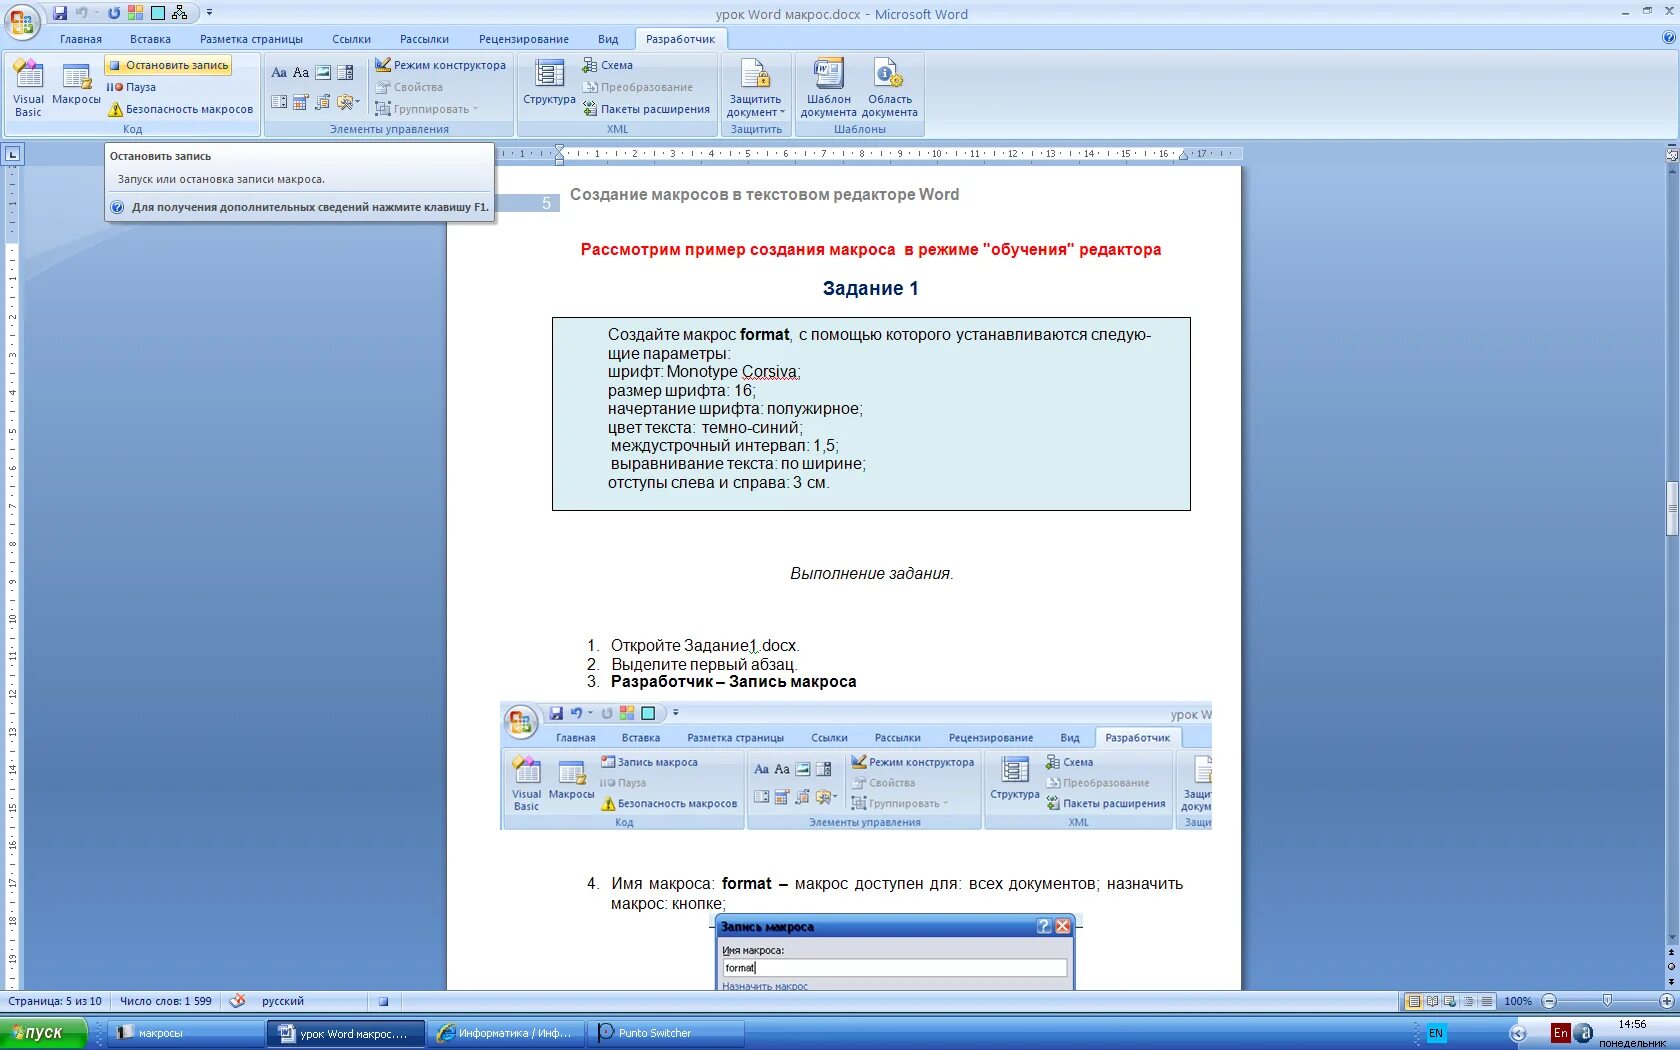Open the Структура document structure pane
This screenshot has width=1680, height=1050.
[x=549, y=82]
